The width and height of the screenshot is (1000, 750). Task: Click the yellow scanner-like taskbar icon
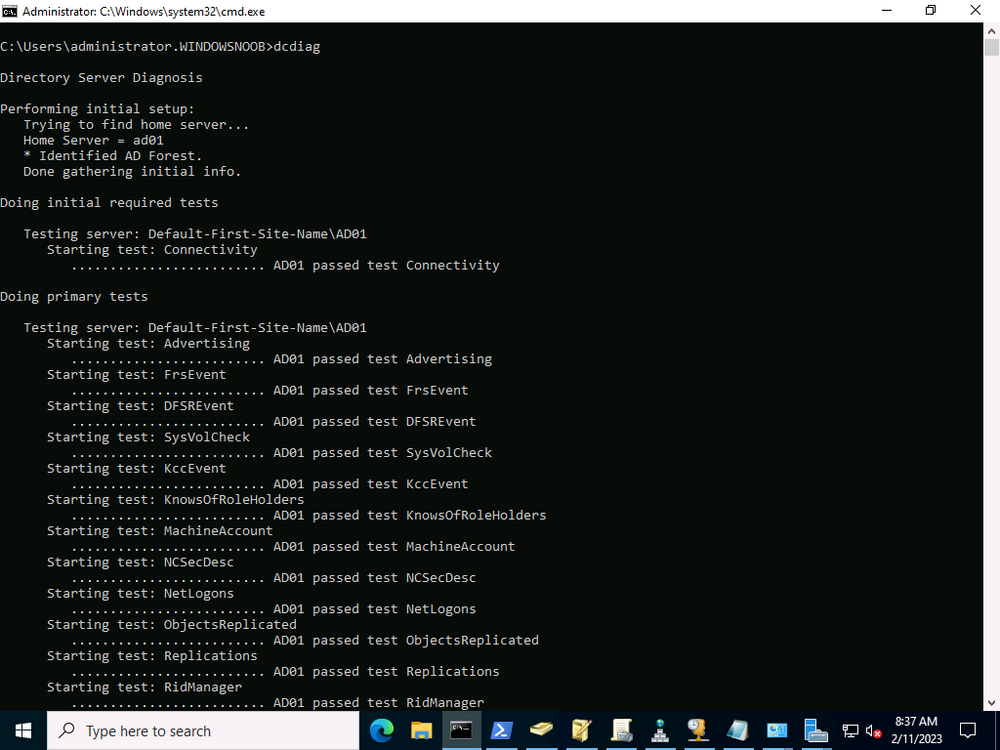pyautogui.click(x=541, y=730)
